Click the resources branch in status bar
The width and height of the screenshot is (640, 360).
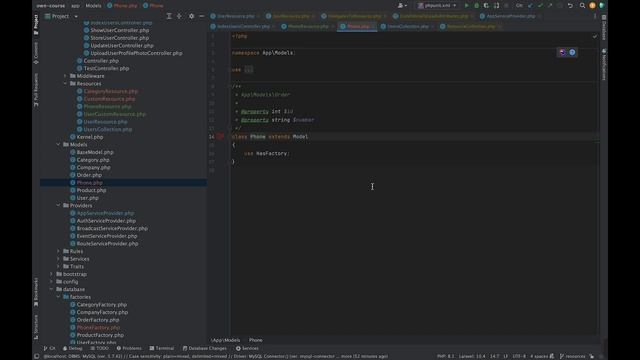click(572, 356)
